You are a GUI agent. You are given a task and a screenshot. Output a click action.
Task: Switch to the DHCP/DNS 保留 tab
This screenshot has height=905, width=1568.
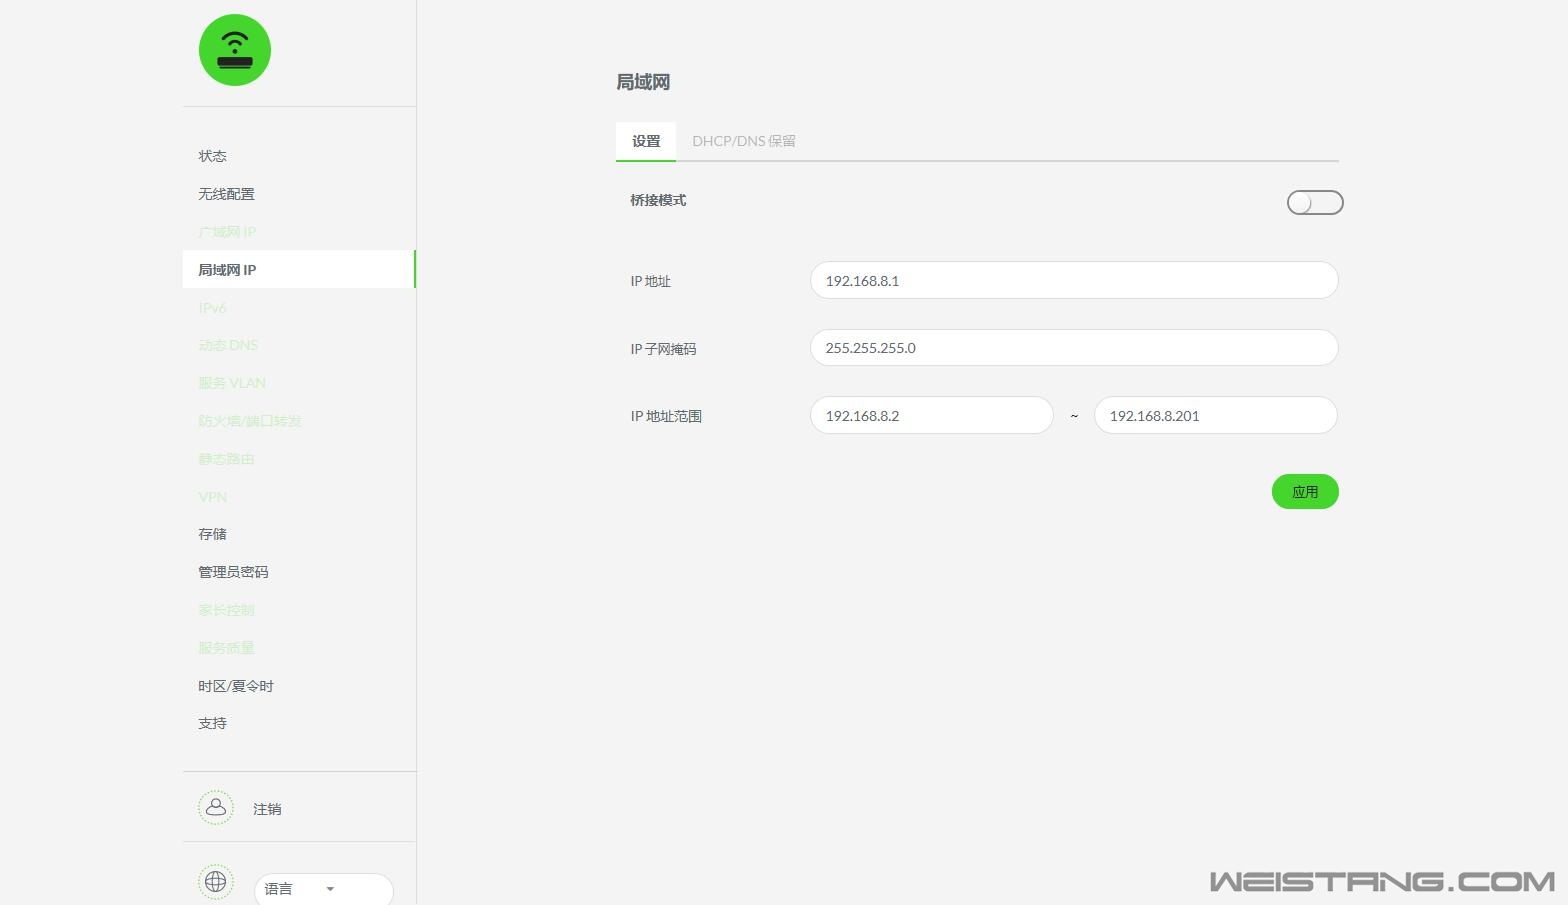pyautogui.click(x=744, y=141)
